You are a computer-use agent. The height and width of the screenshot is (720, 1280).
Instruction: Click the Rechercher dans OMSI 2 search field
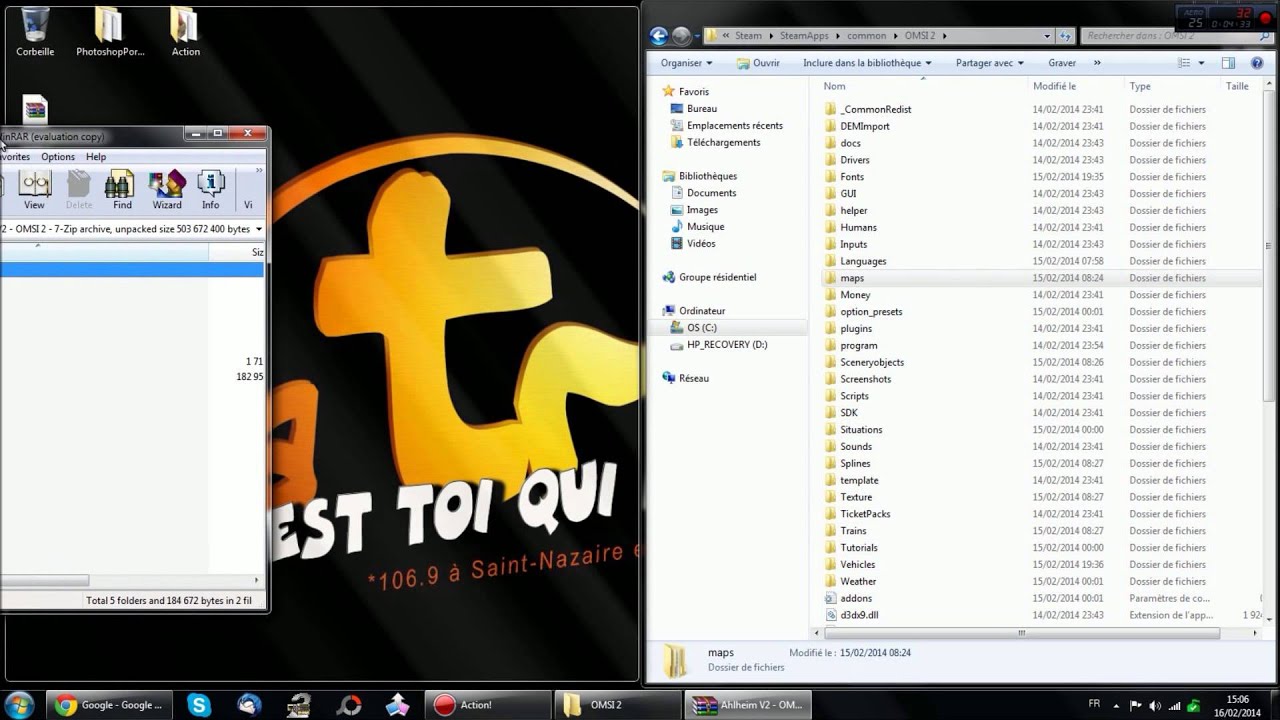tap(1168, 36)
